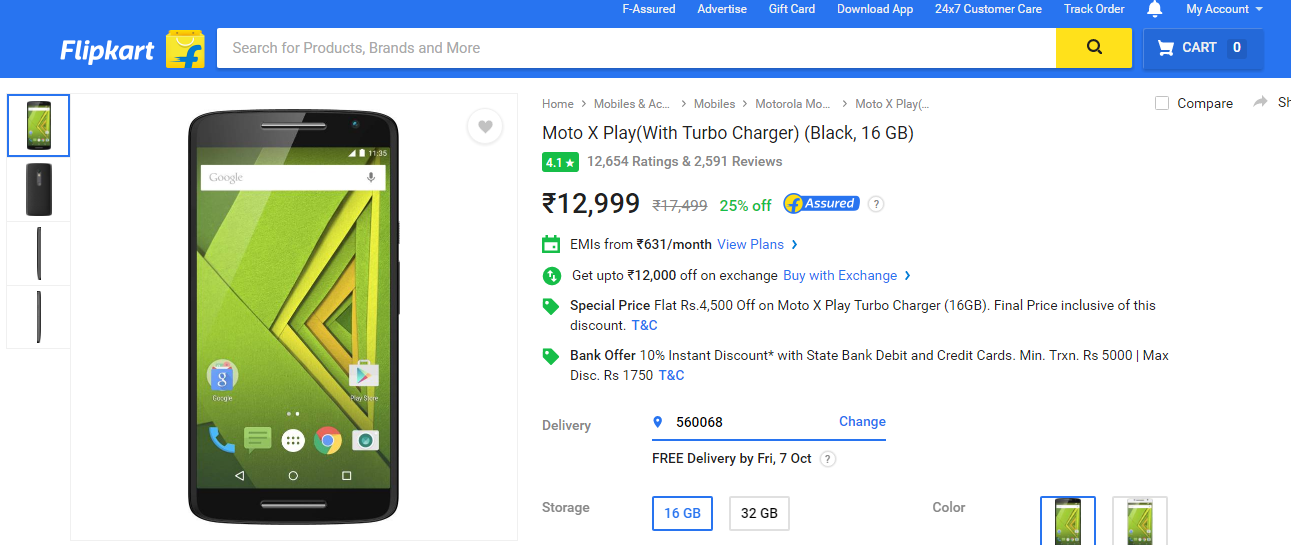Go to Moto X Play(... breadcrumb
The image size is (1291, 547).
coord(892,104)
